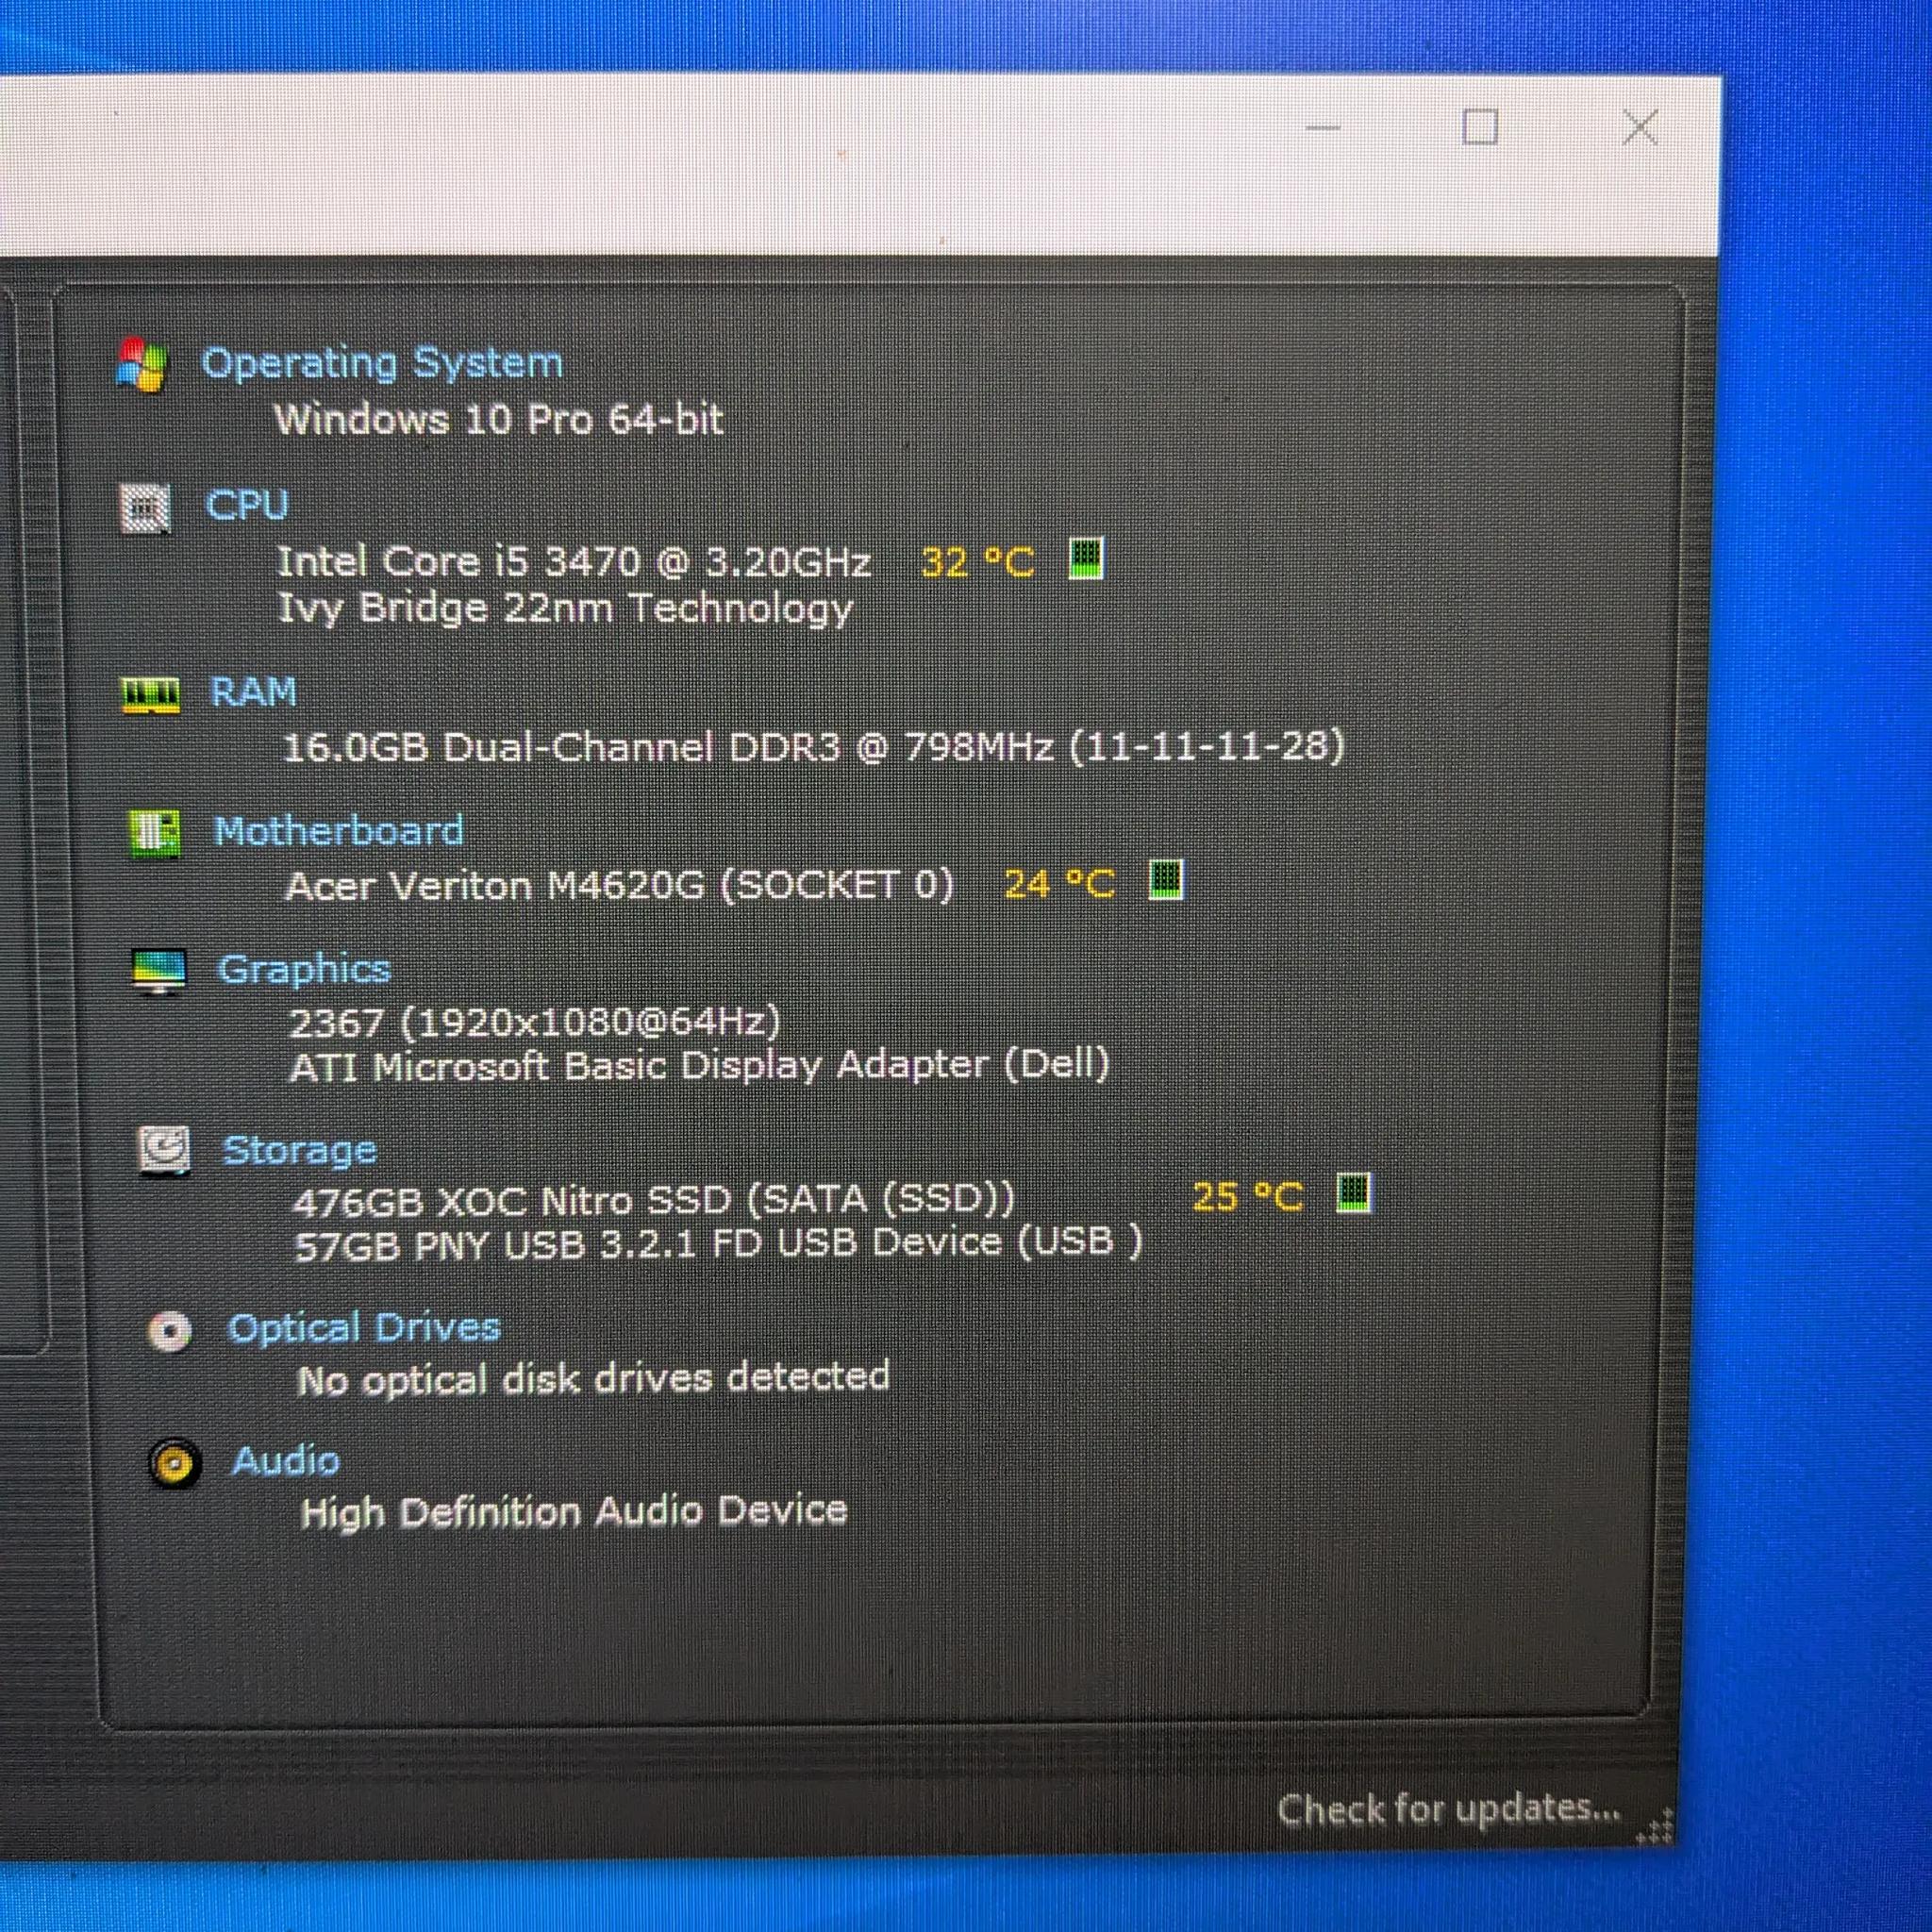Click 57GB PNY USB 3.2.1 FD entry
The image size is (1932, 1932).
coord(718,1243)
